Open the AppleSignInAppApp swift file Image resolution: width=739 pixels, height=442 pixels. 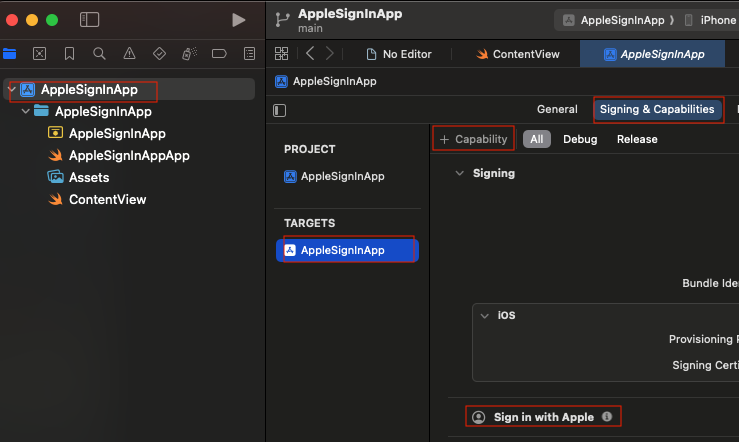tap(129, 156)
